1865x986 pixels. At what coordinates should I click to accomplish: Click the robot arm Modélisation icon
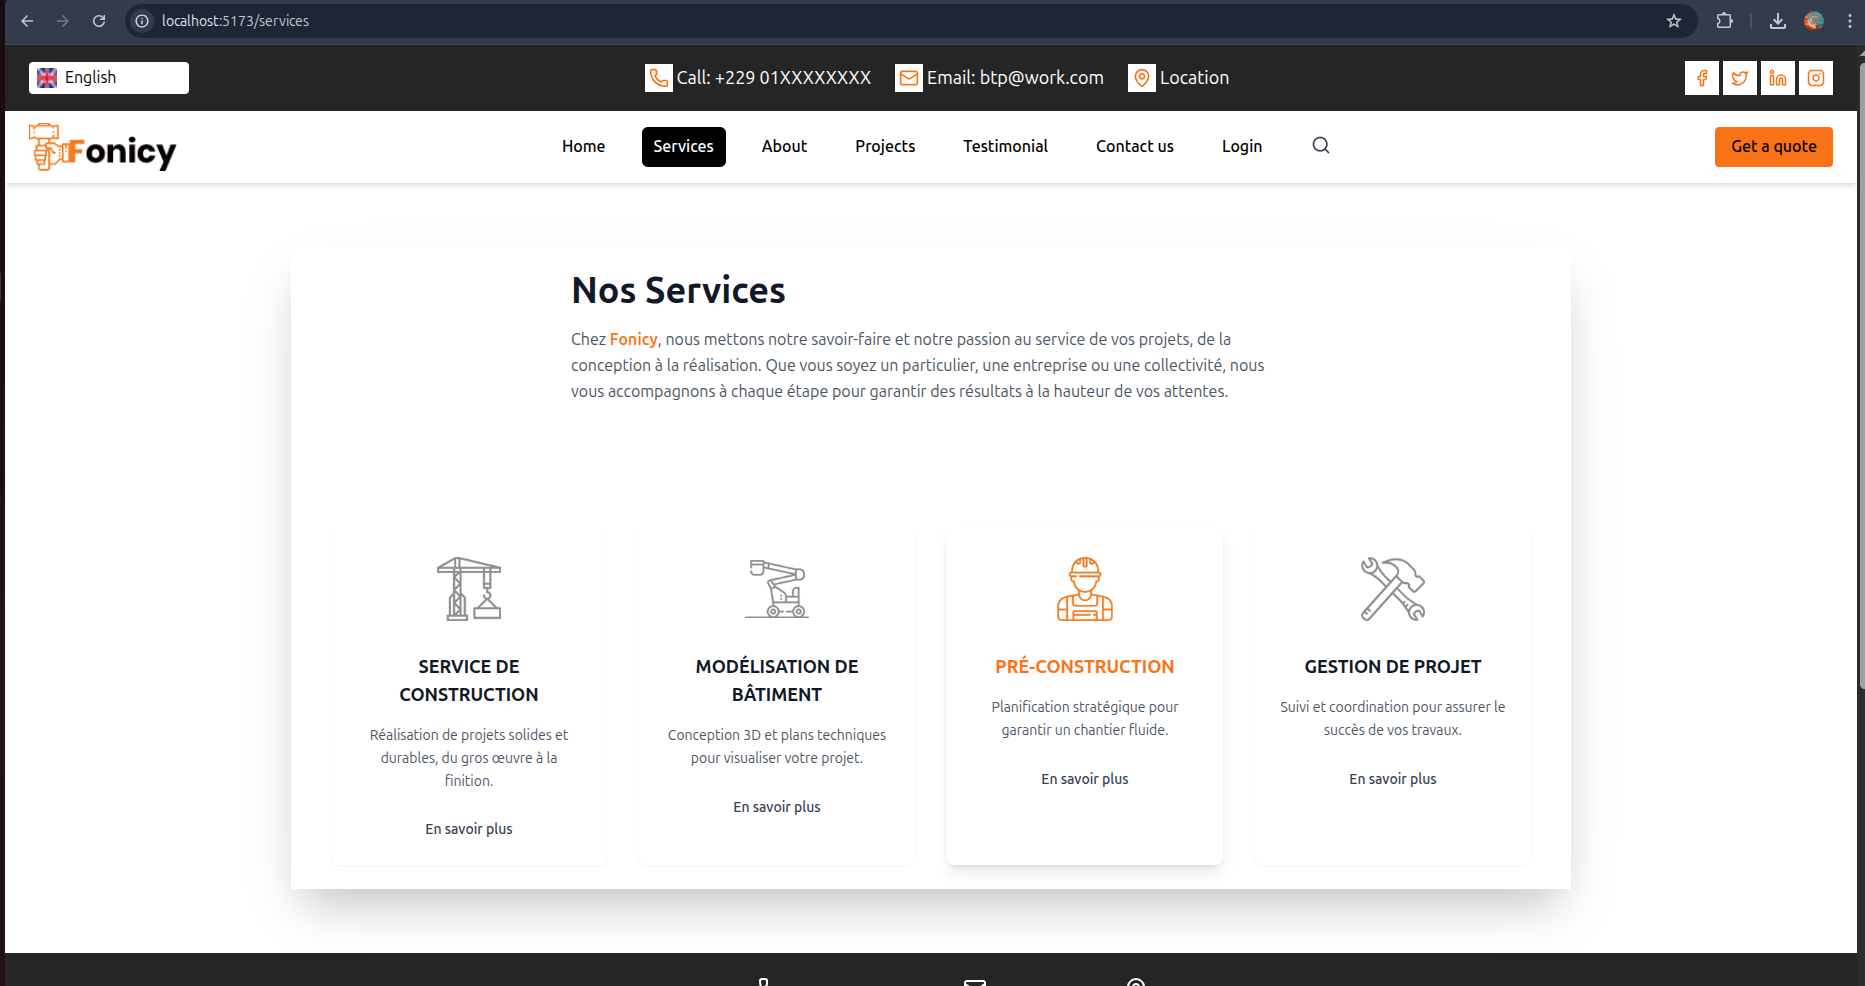[x=777, y=589]
